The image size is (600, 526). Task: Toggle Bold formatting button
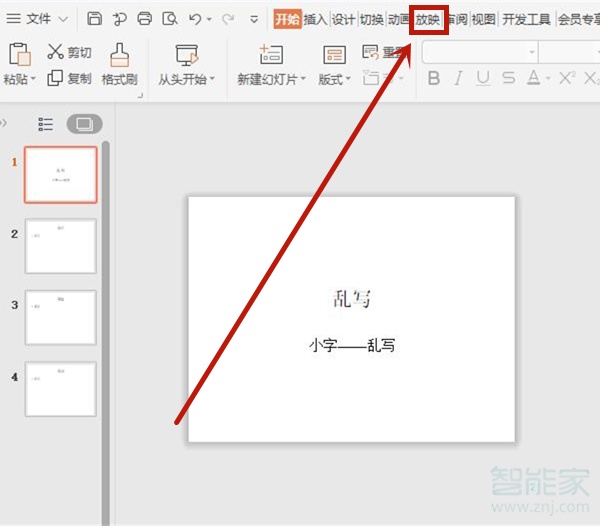click(x=433, y=78)
